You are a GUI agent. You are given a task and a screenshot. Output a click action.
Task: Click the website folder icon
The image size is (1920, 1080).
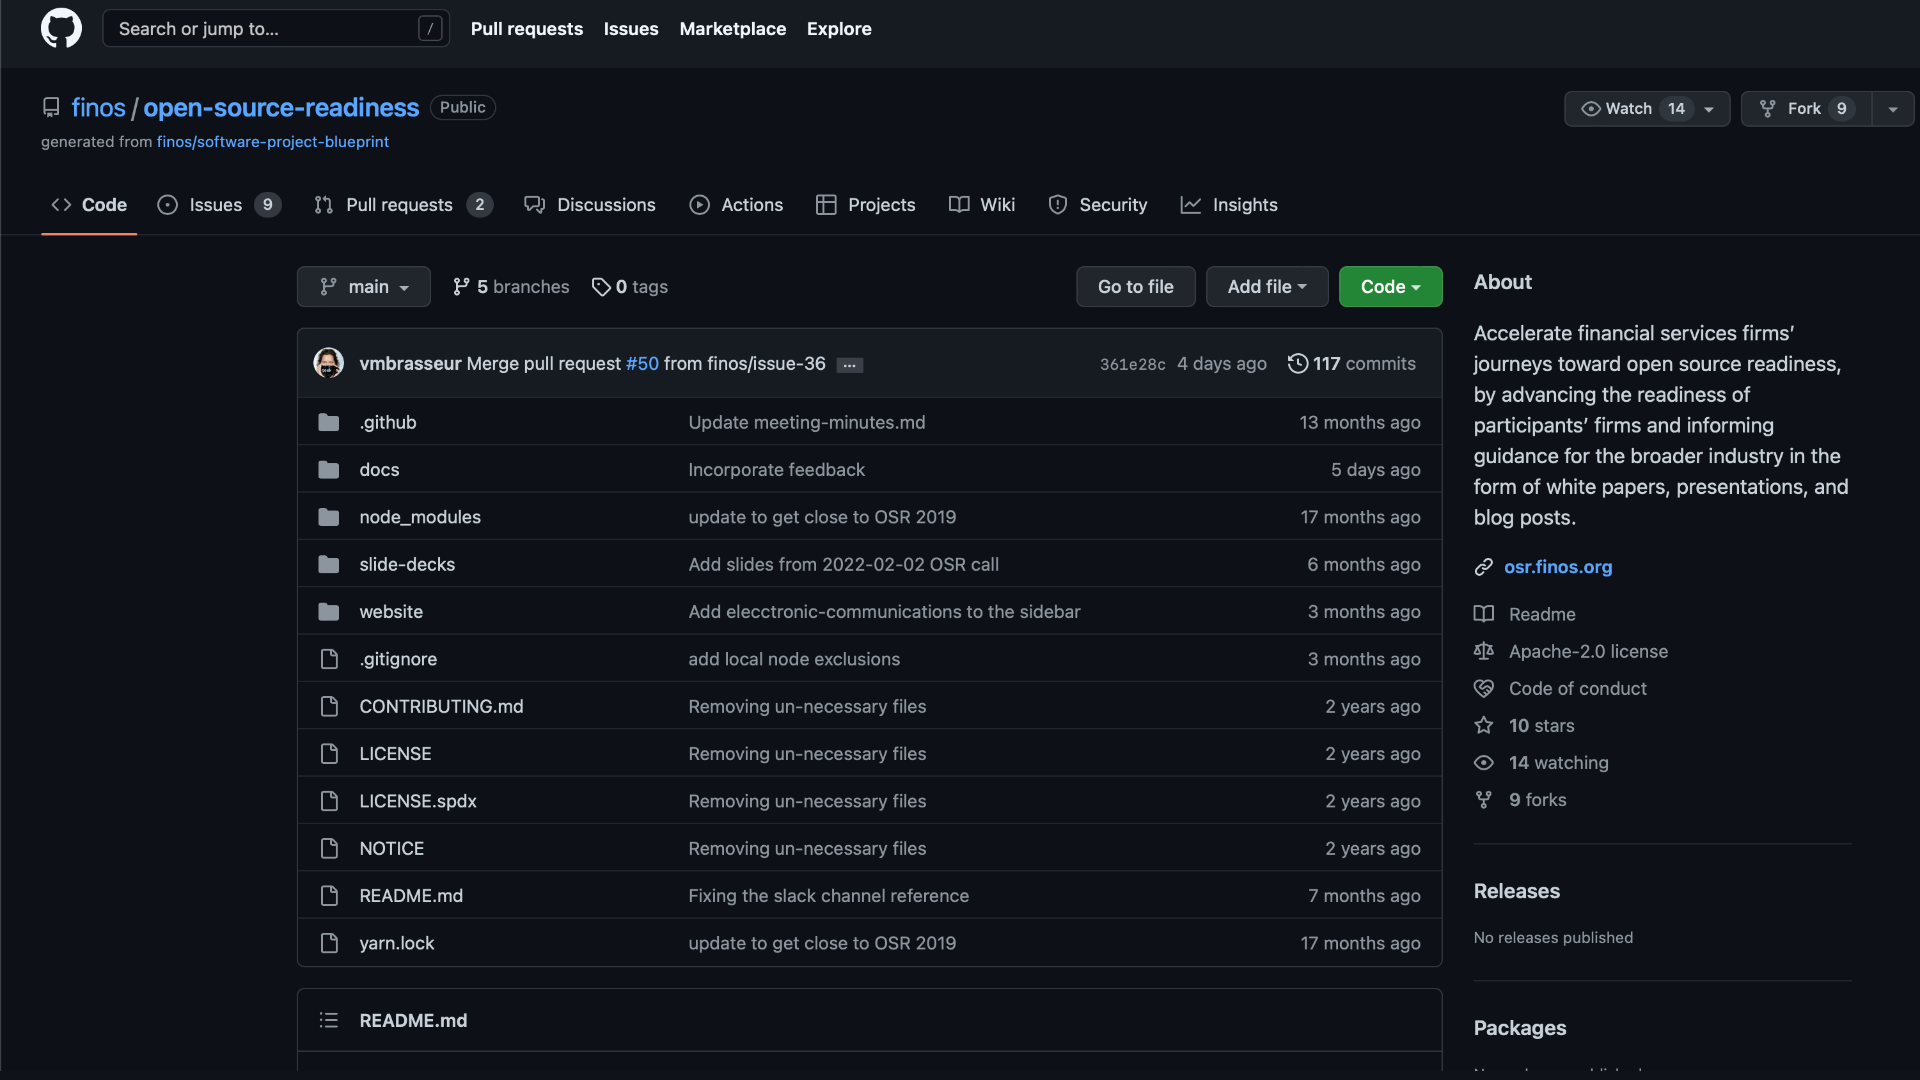click(328, 611)
